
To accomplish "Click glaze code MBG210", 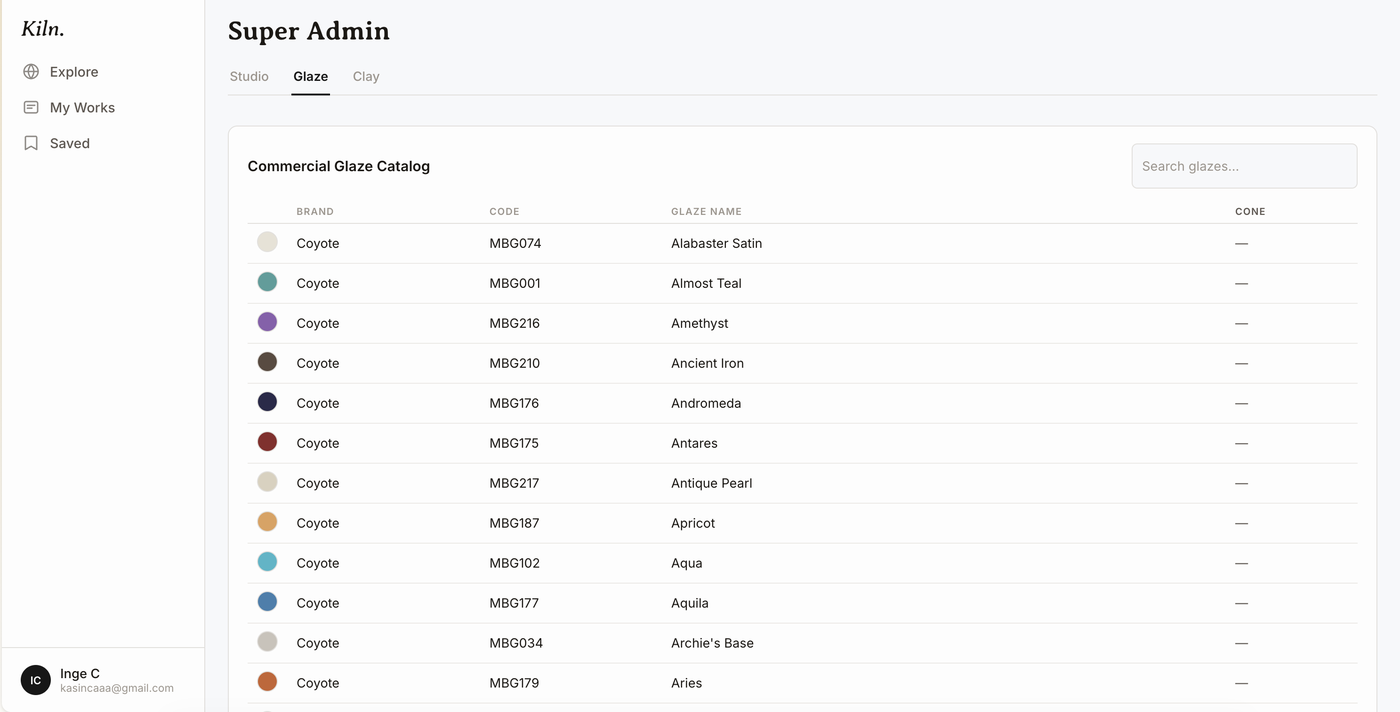I will (x=515, y=363).
